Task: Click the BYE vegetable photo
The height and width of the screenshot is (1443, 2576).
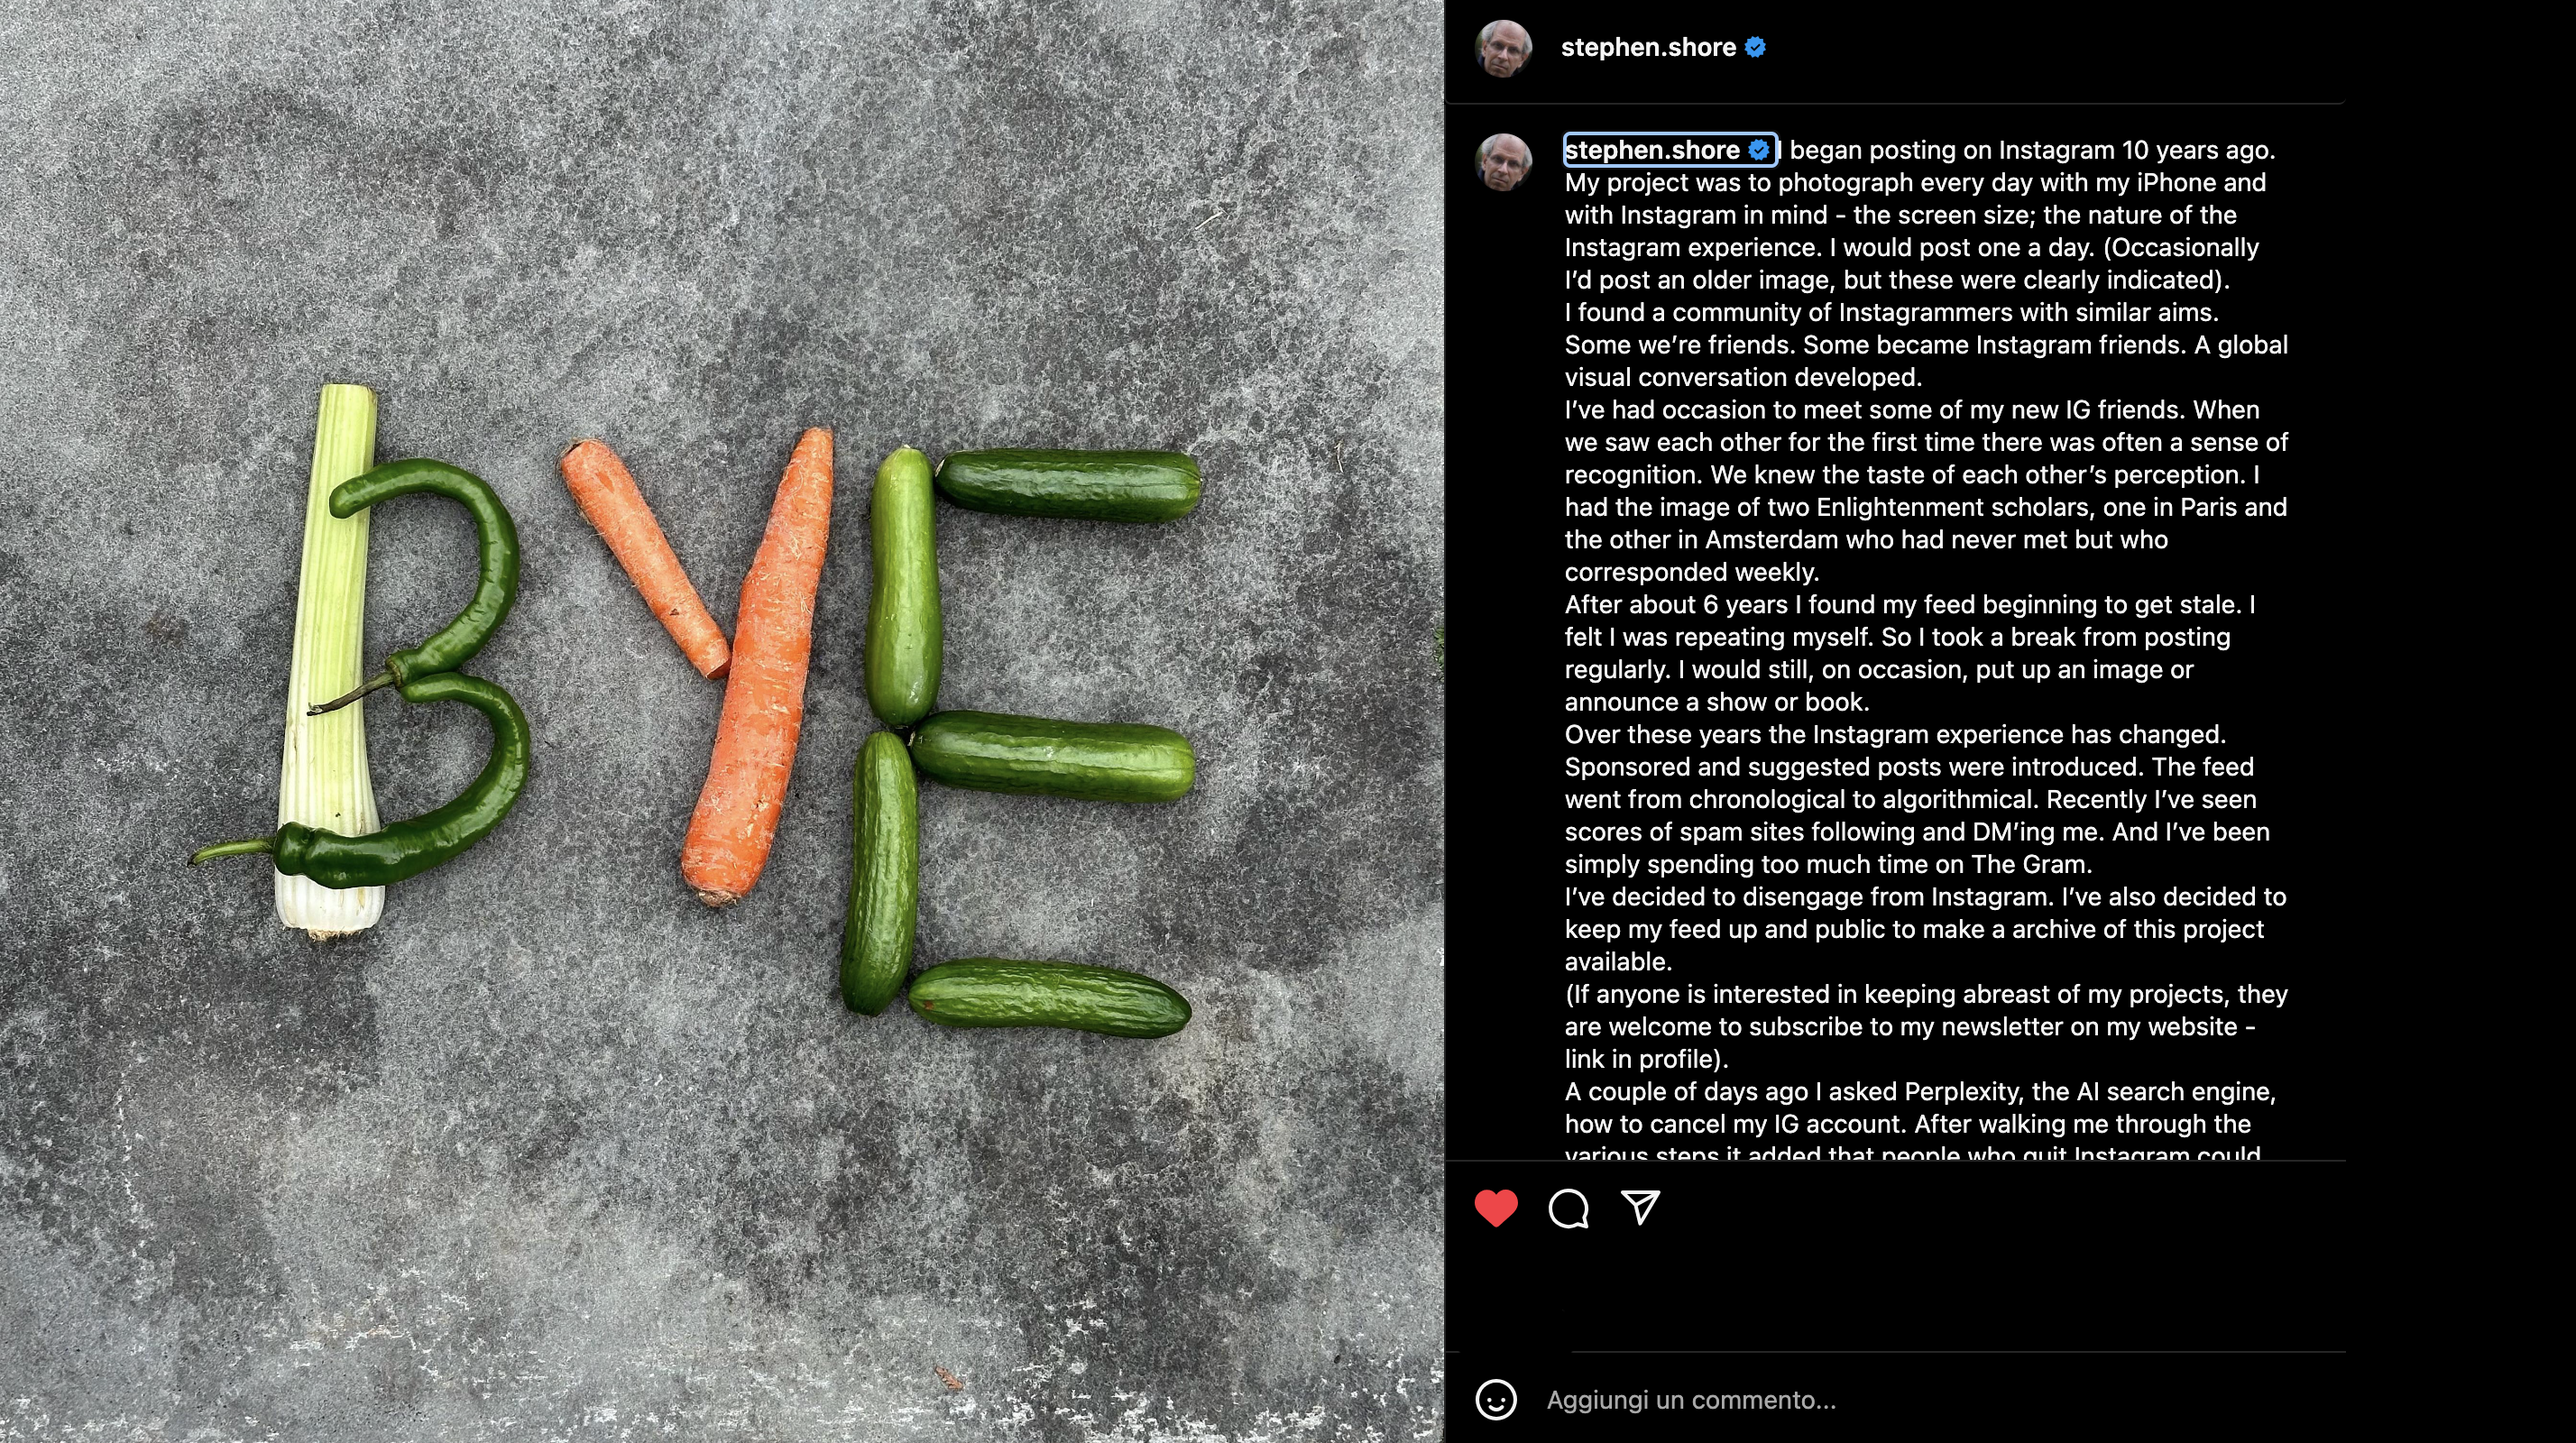Action: click(x=721, y=721)
